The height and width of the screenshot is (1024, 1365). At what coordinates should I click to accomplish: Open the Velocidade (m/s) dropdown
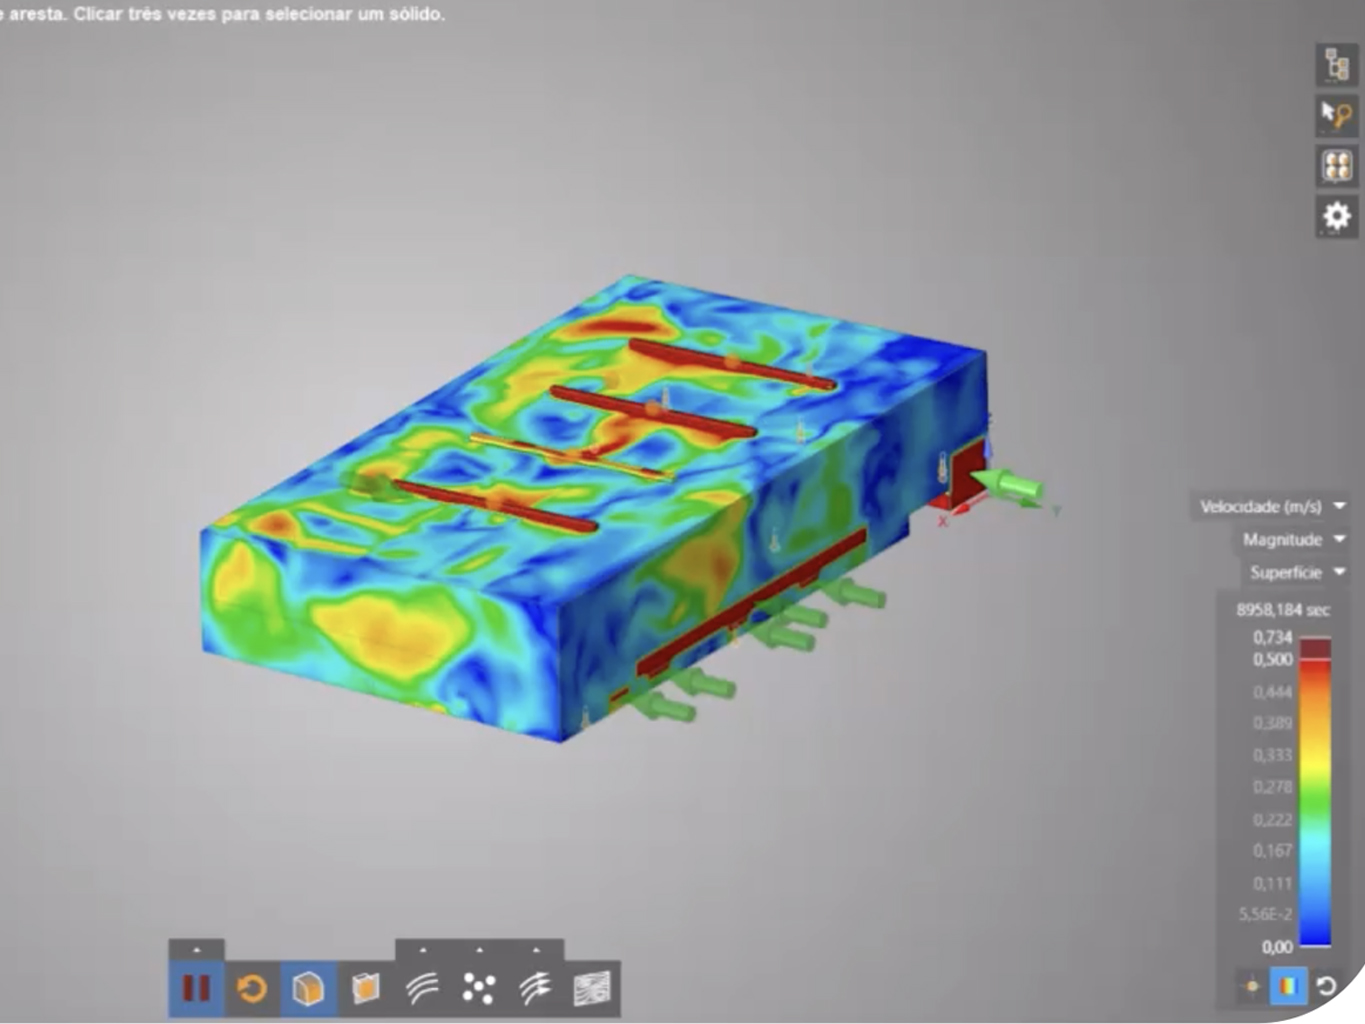(x=1272, y=507)
